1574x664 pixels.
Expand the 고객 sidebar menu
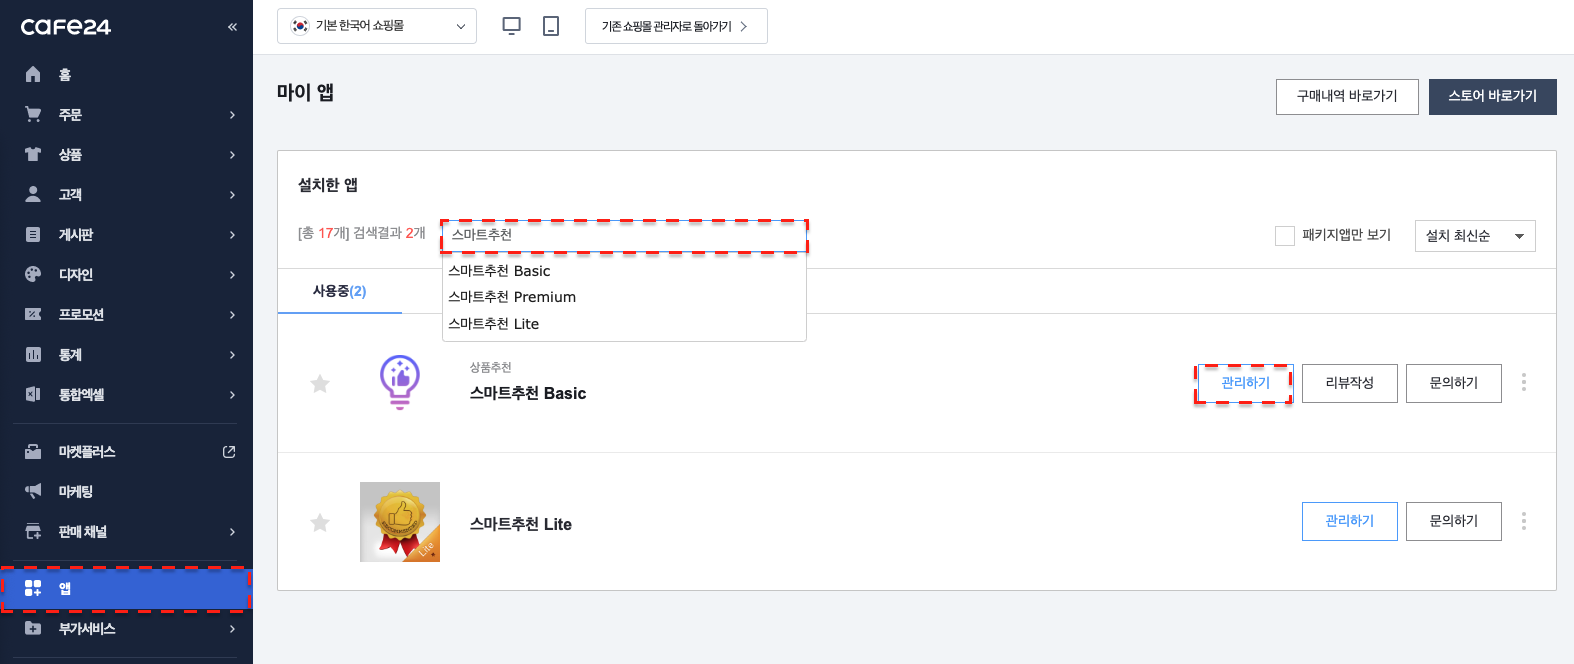tap(232, 195)
